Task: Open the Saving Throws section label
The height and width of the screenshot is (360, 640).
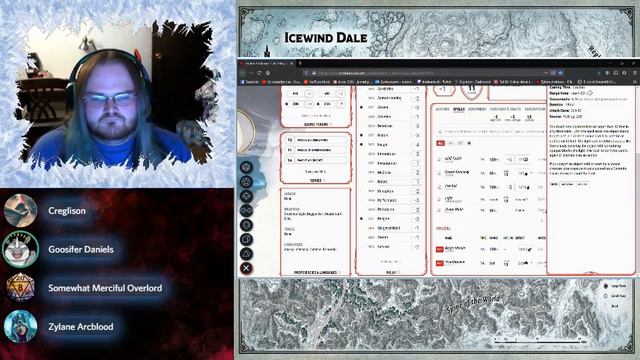Action: tap(316, 124)
